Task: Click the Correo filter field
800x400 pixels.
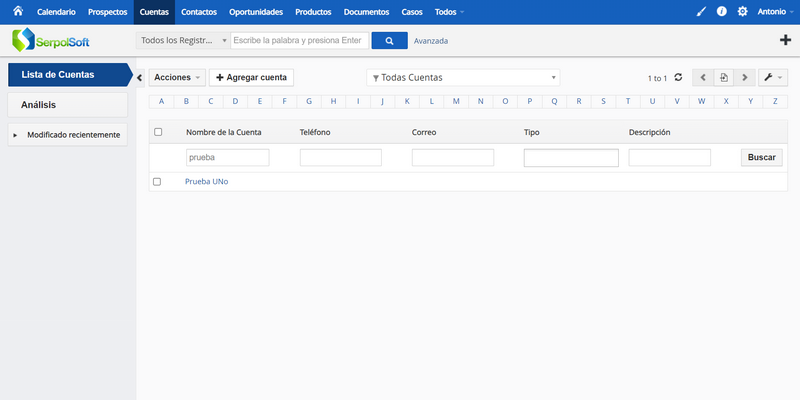Action: 453,158
